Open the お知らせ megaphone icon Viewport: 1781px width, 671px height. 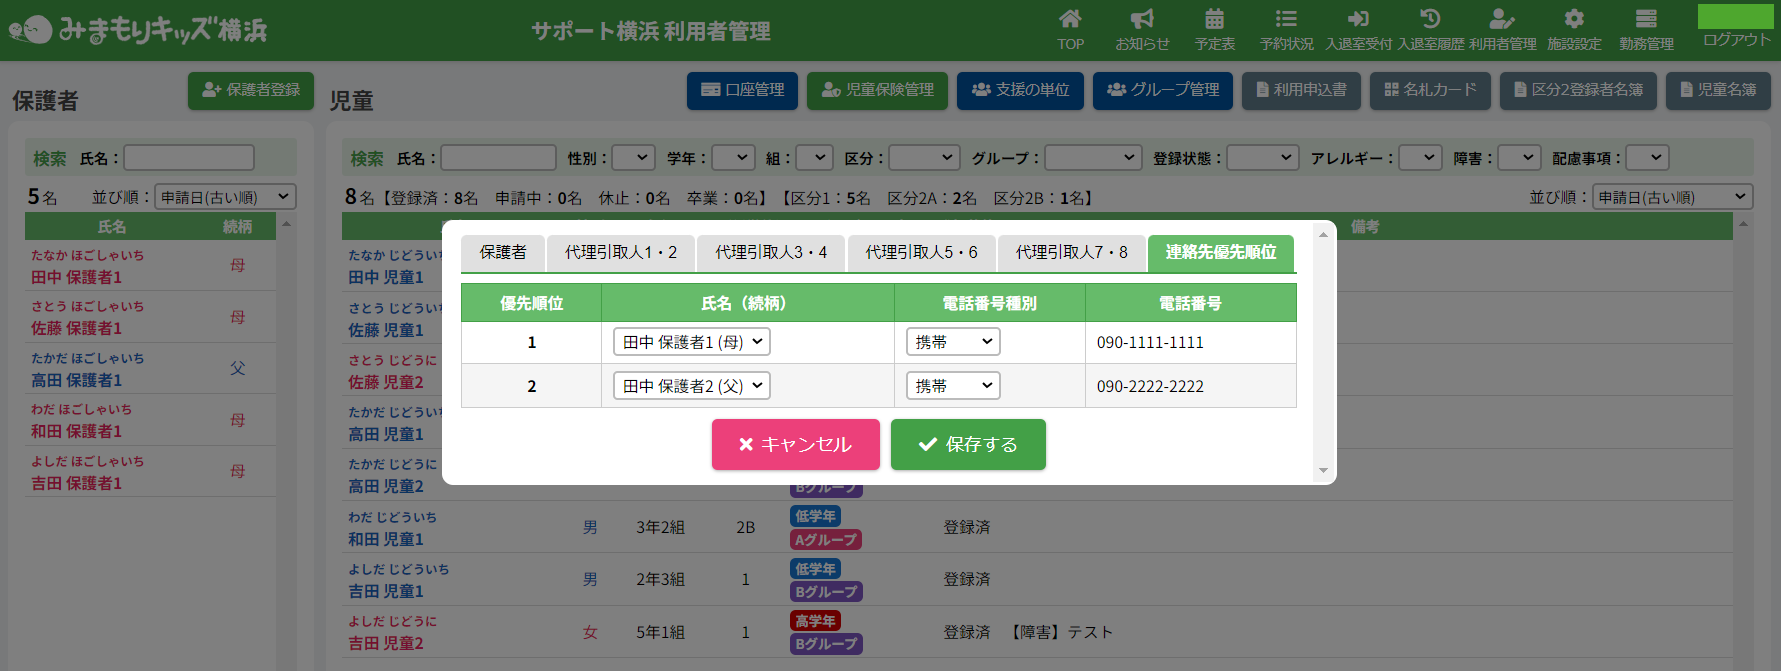[1142, 20]
